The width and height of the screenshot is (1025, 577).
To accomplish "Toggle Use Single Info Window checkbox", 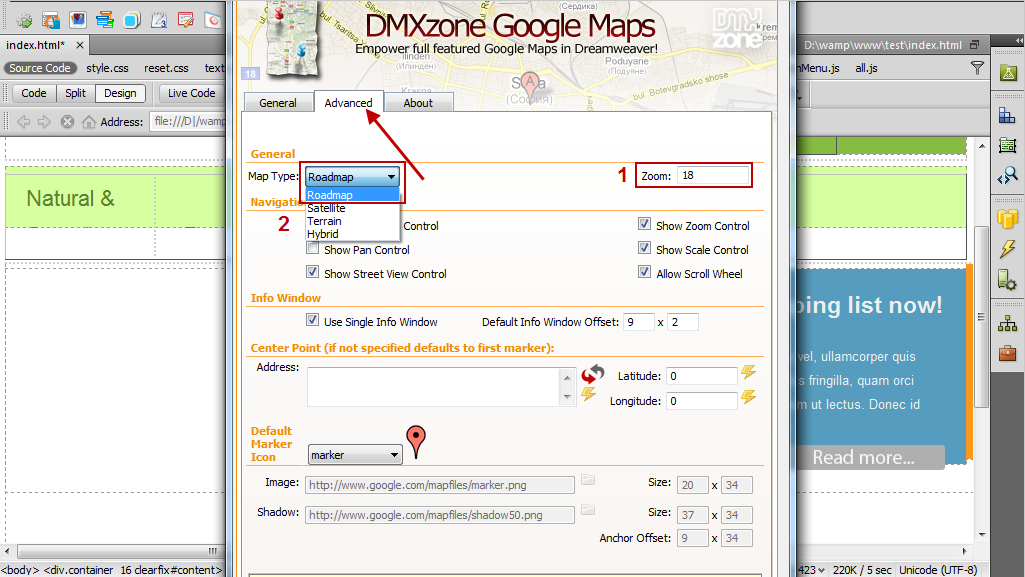I will (x=312, y=320).
